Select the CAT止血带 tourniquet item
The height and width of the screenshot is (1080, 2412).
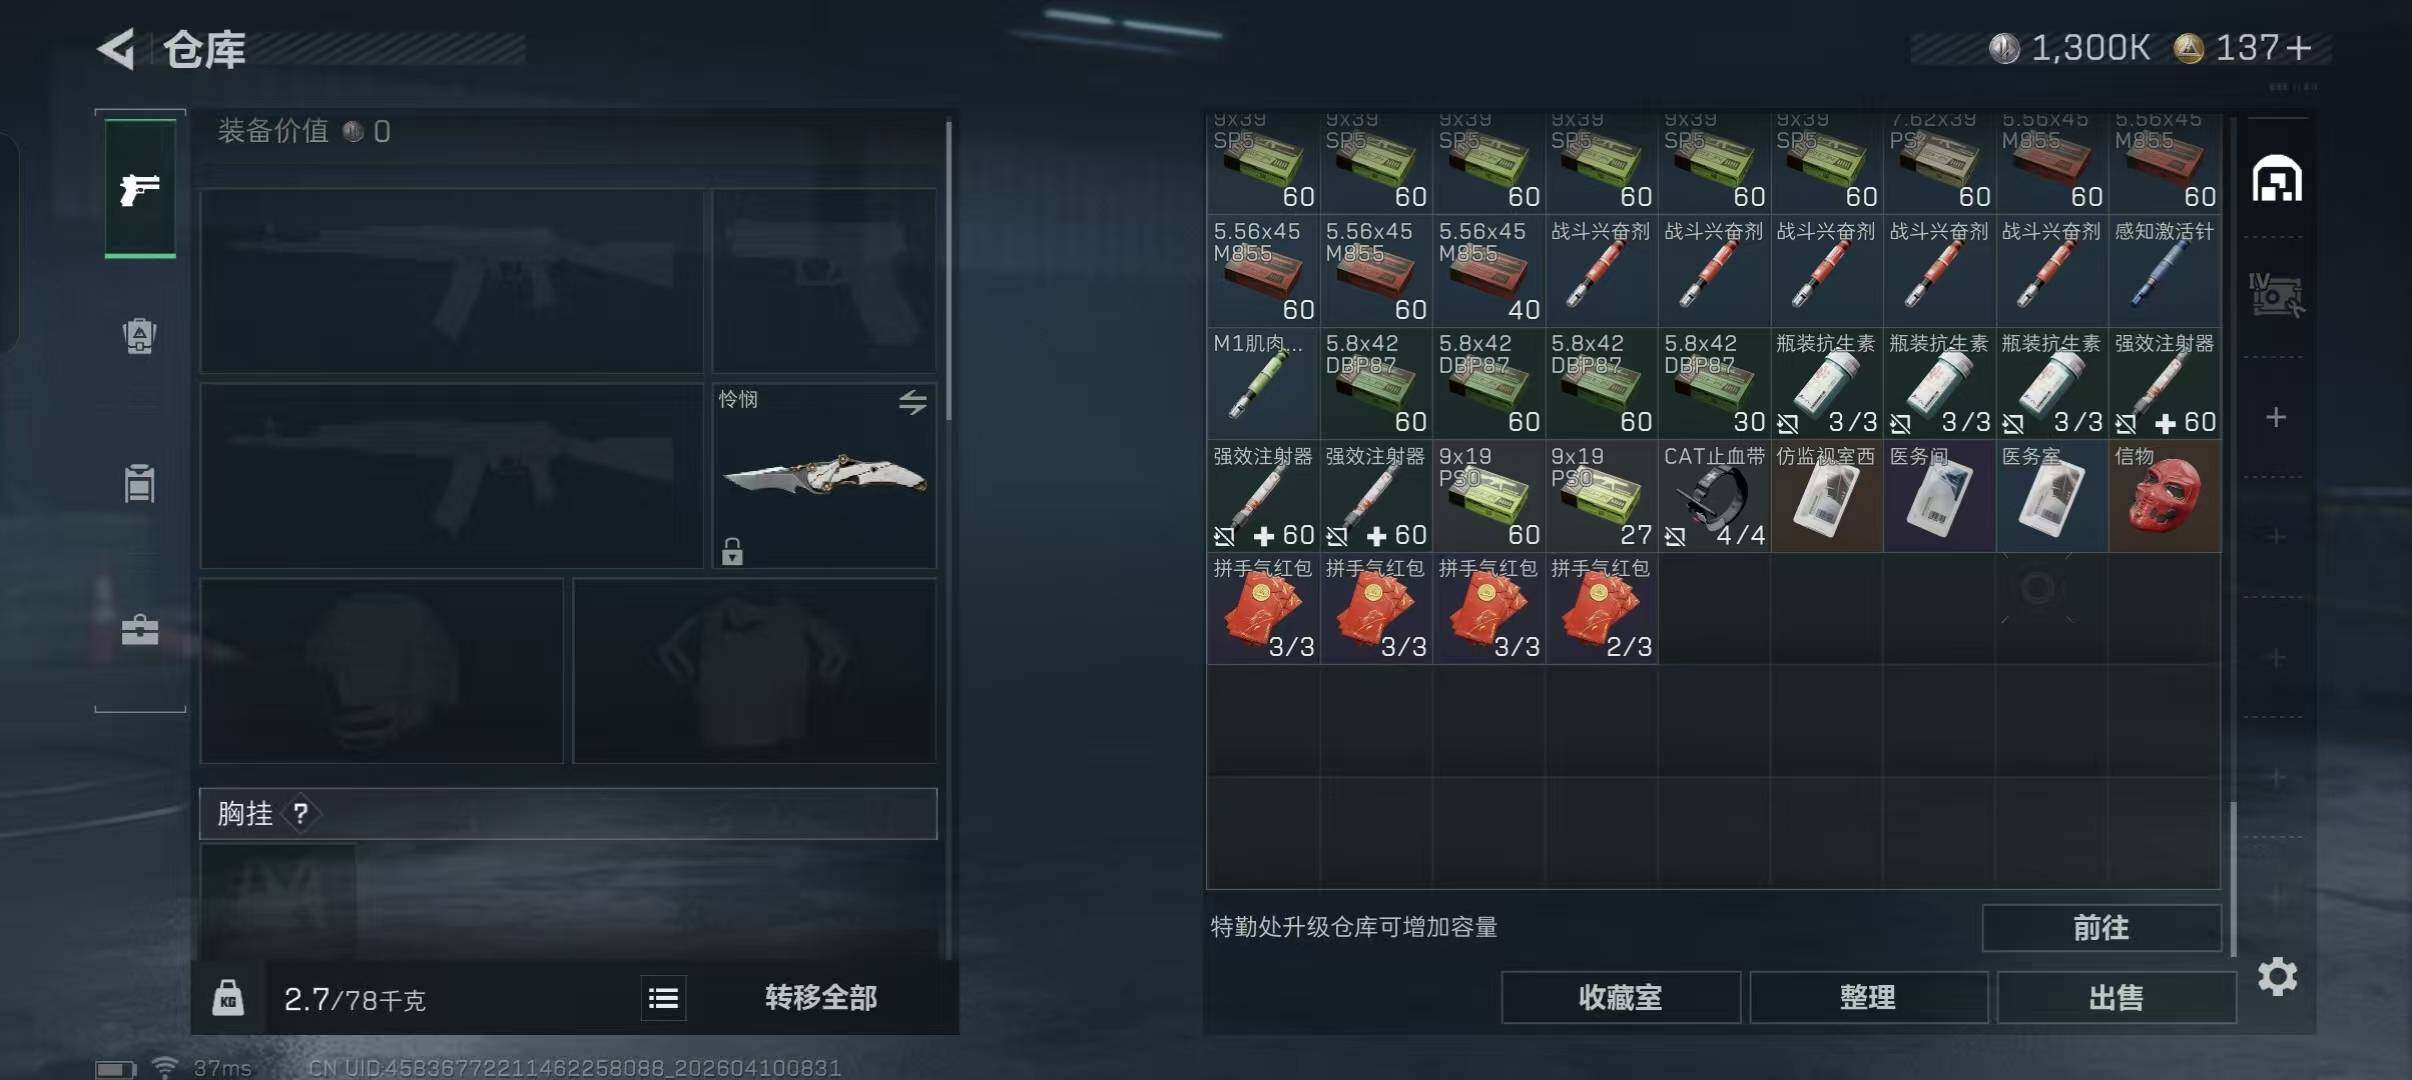[1714, 496]
